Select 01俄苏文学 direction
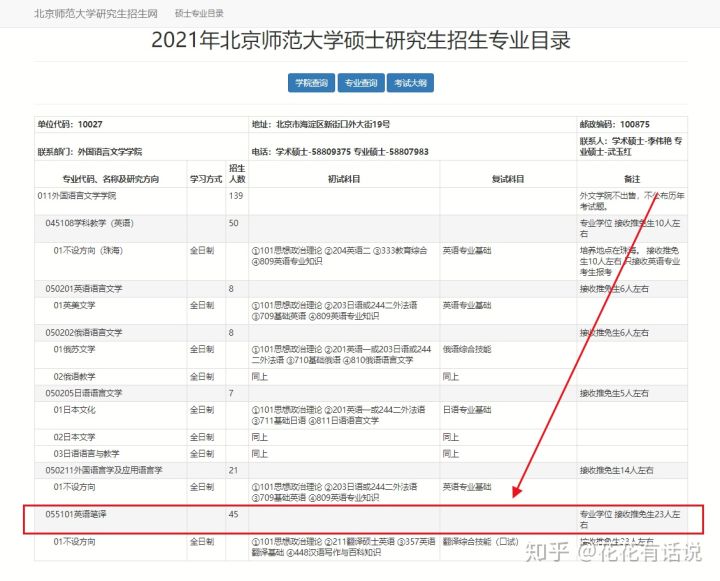Image resolution: width=720 pixels, height=581 pixels. [74, 350]
